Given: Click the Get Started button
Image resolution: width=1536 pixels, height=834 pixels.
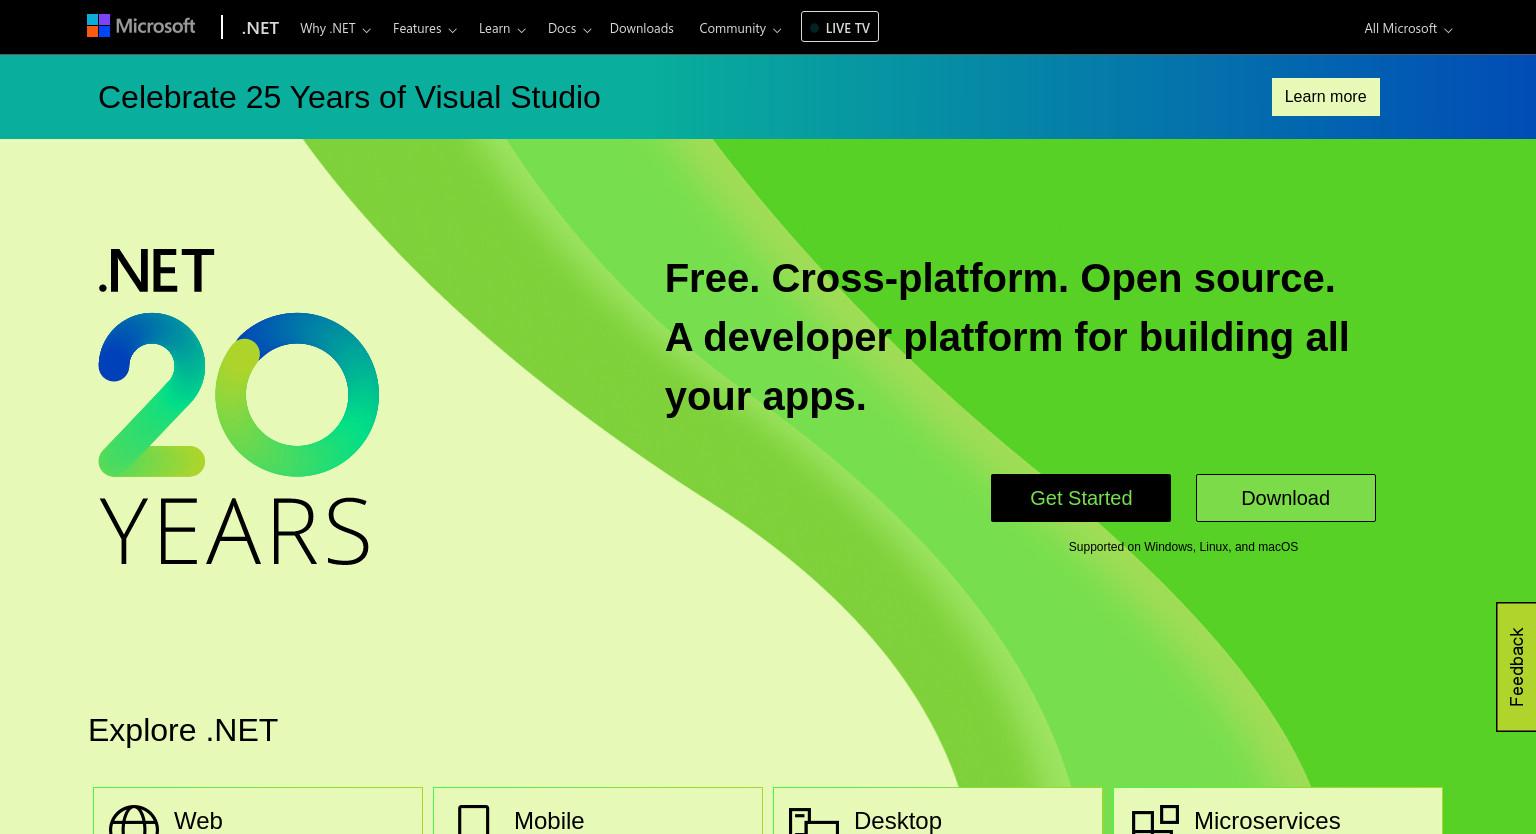Looking at the screenshot, I should [1081, 498].
